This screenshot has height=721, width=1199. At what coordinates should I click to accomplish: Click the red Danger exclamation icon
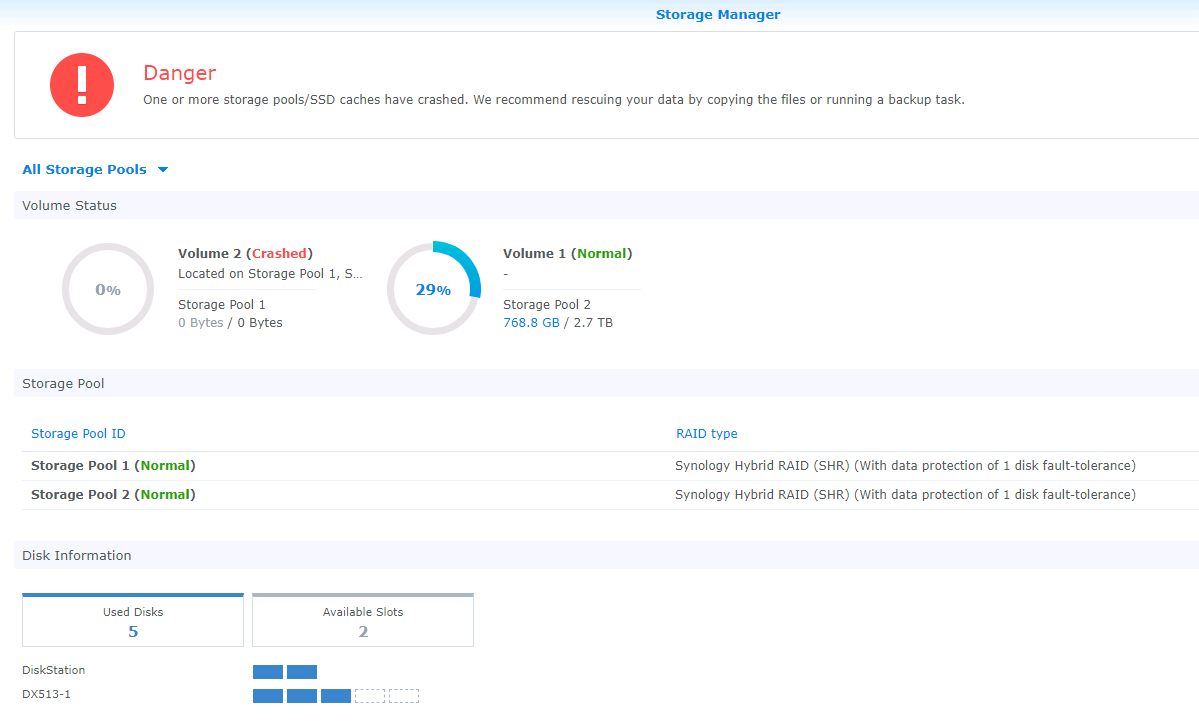[82, 85]
